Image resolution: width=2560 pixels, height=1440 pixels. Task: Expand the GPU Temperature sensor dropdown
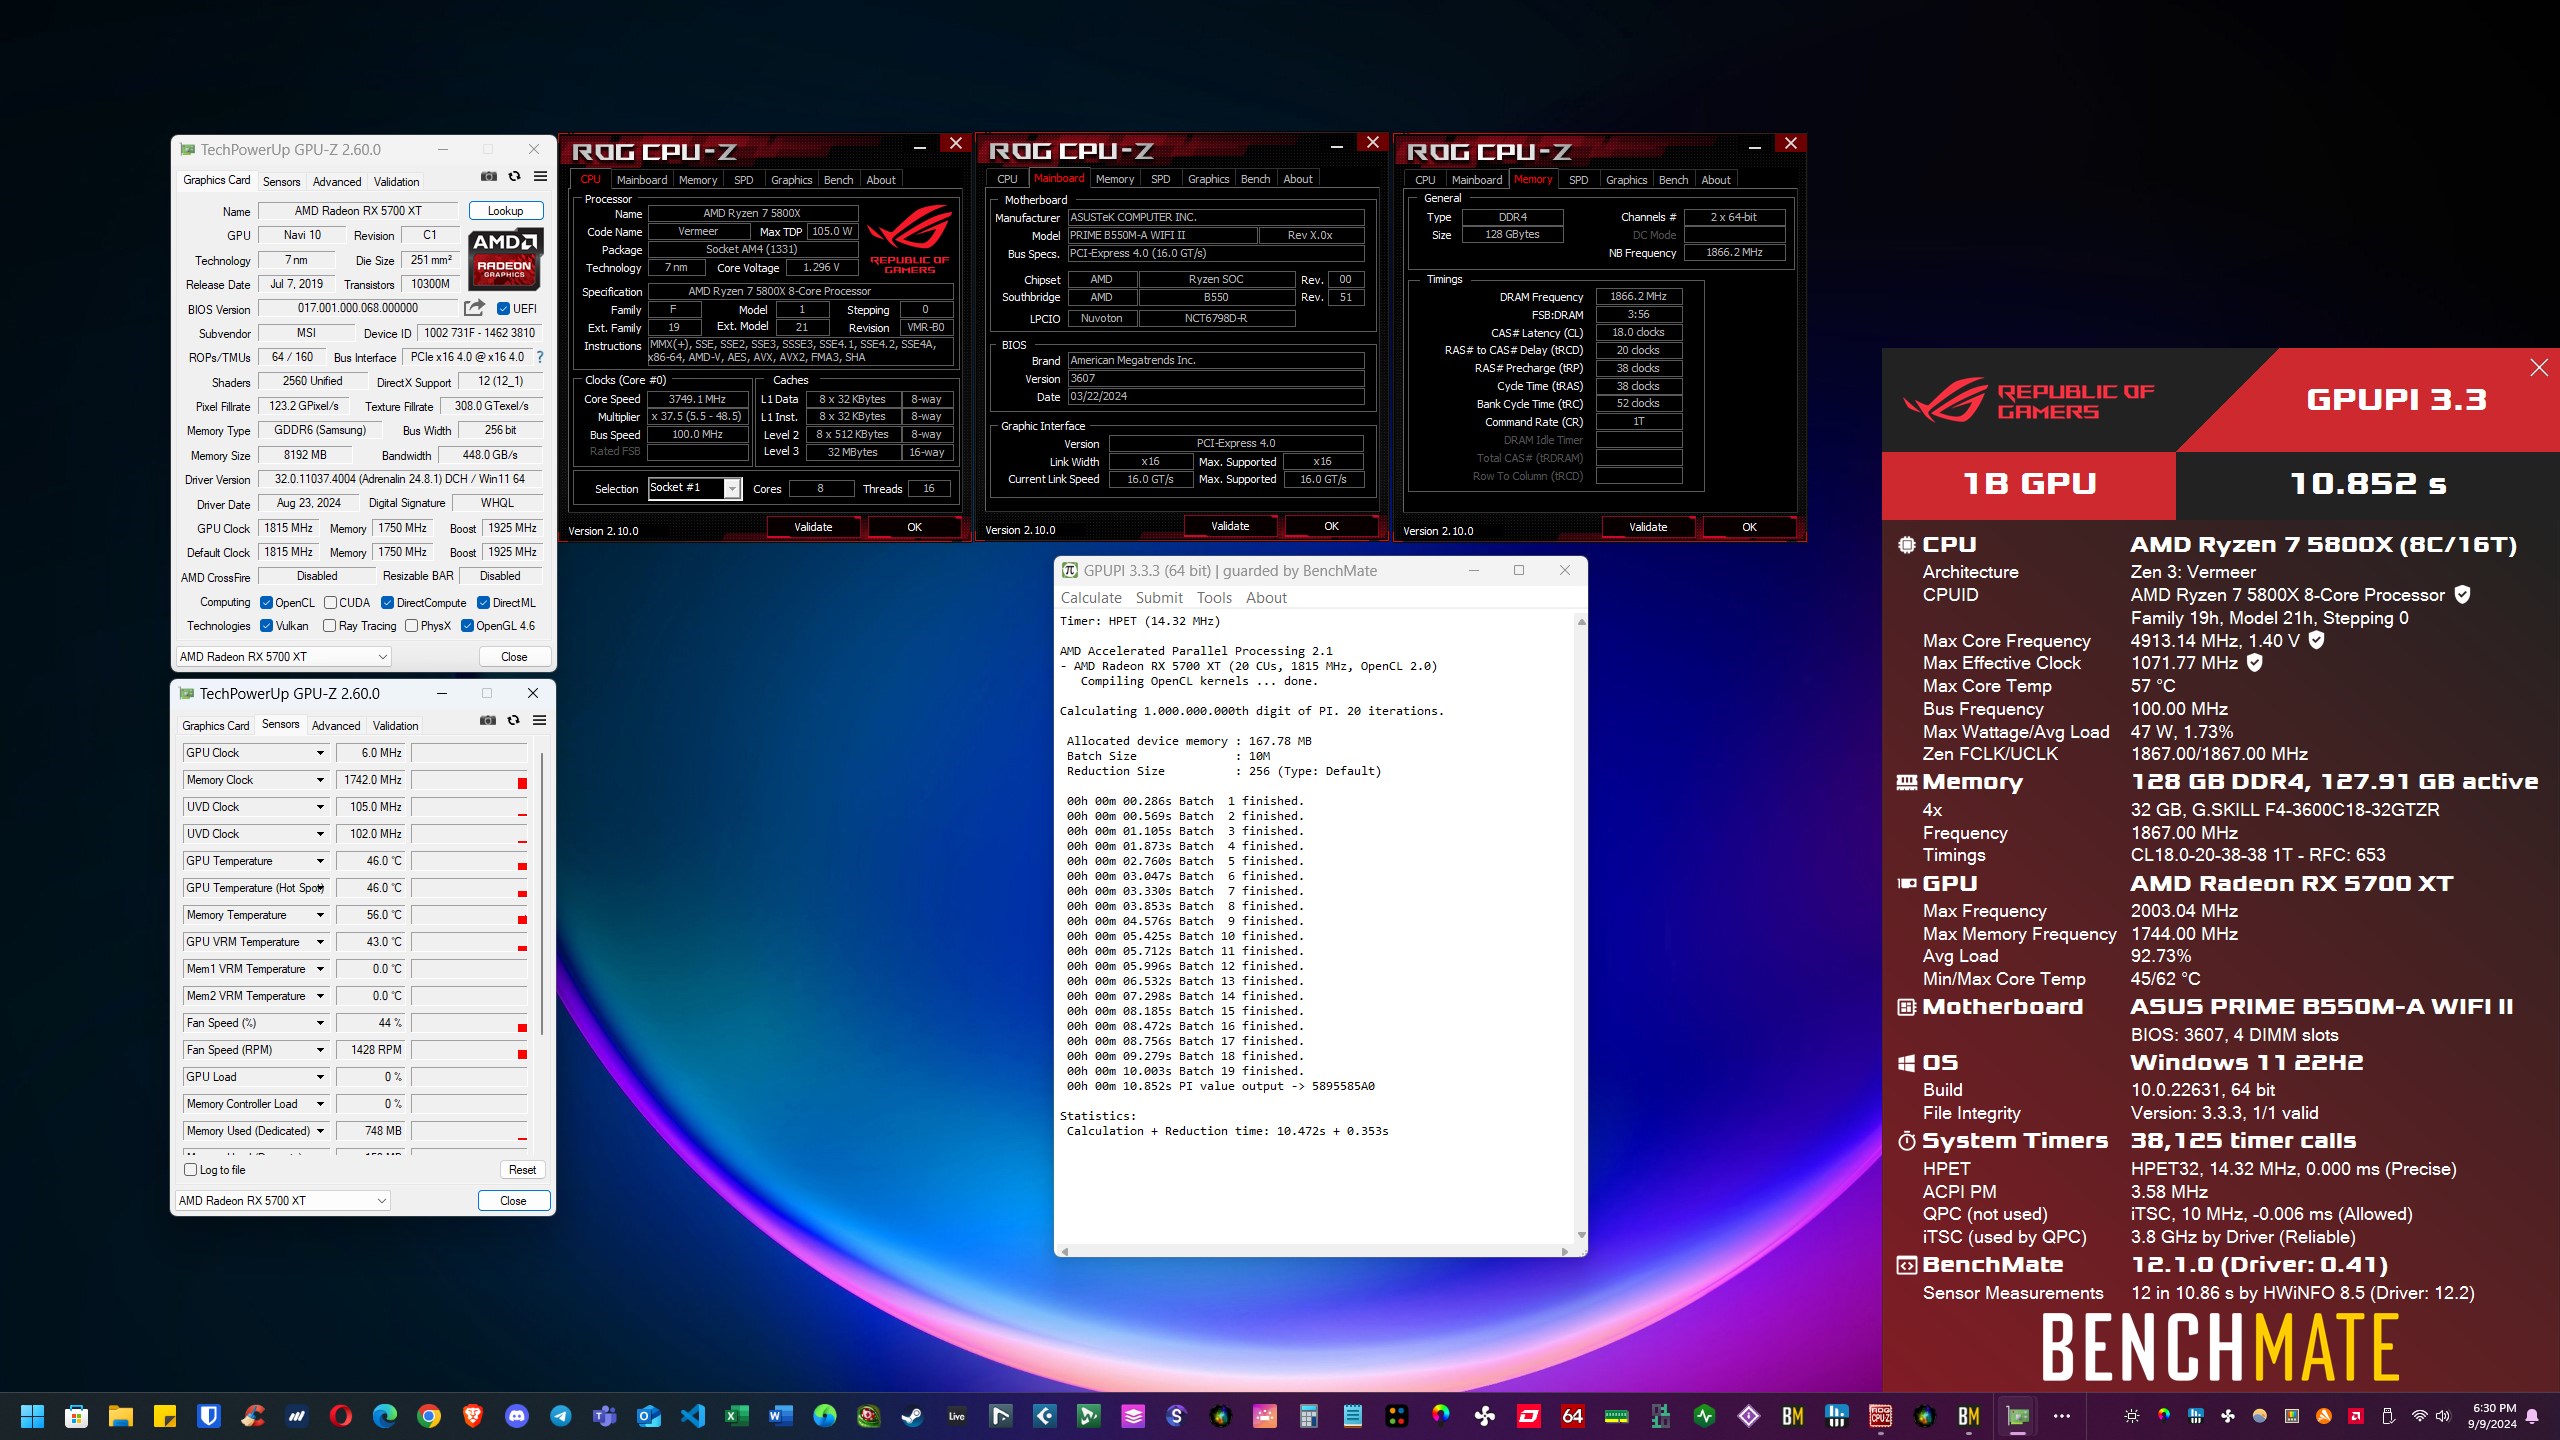(x=320, y=861)
